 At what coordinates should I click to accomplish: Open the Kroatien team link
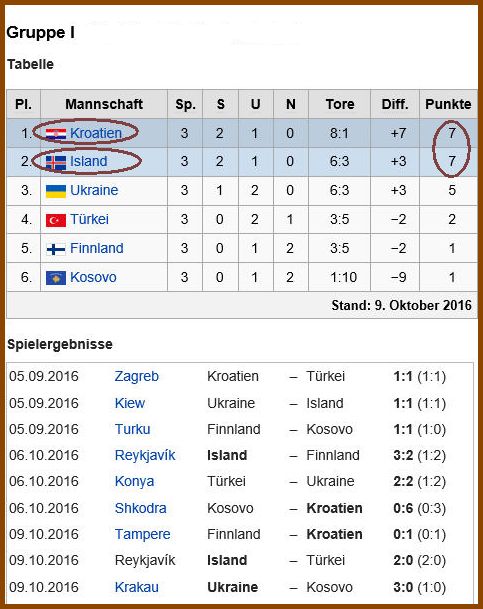[x=96, y=133]
